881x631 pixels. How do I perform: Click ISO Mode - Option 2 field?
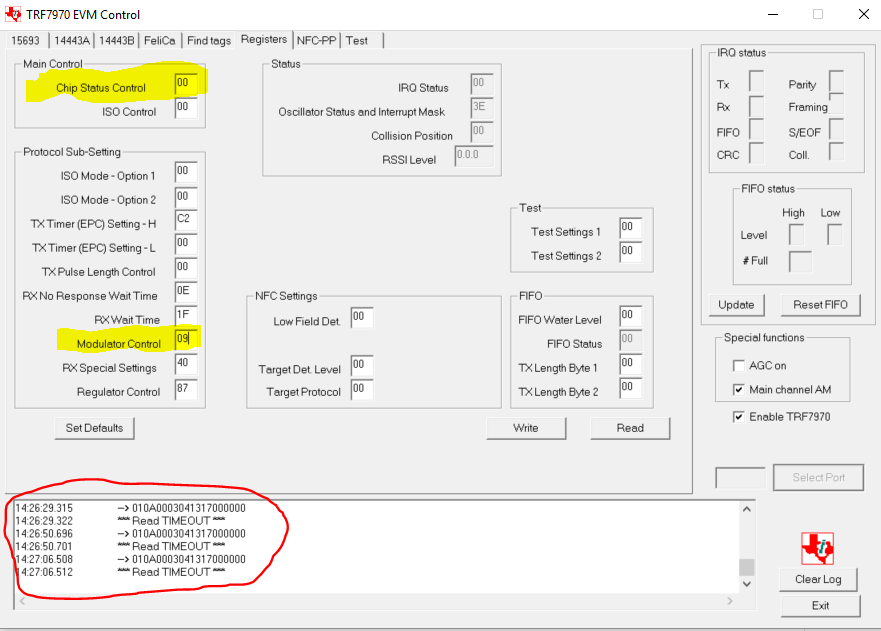click(x=185, y=197)
